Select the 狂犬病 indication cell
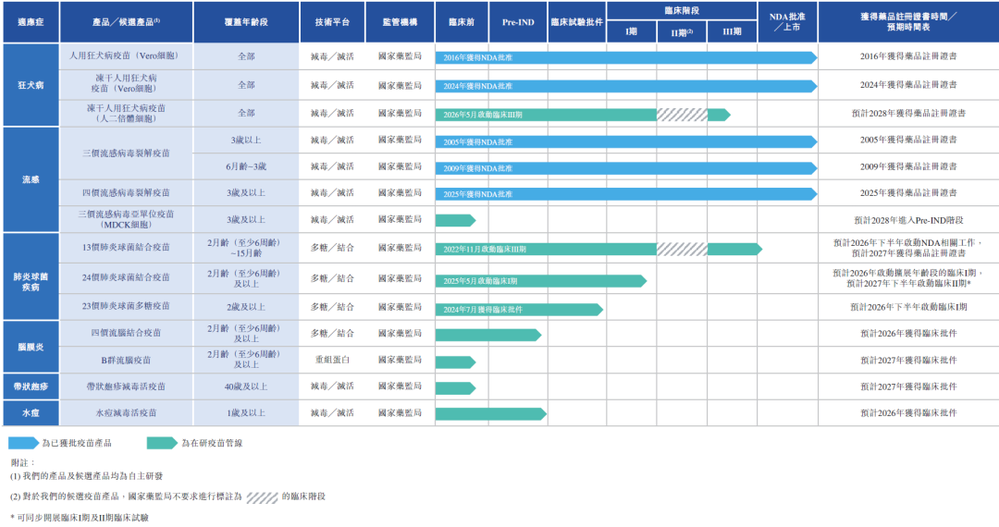Viewport: 999px width, 527px height. (x=31, y=85)
